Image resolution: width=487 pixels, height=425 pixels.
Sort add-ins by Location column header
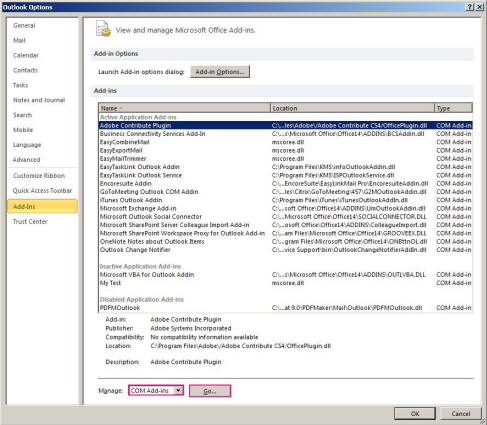point(352,108)
